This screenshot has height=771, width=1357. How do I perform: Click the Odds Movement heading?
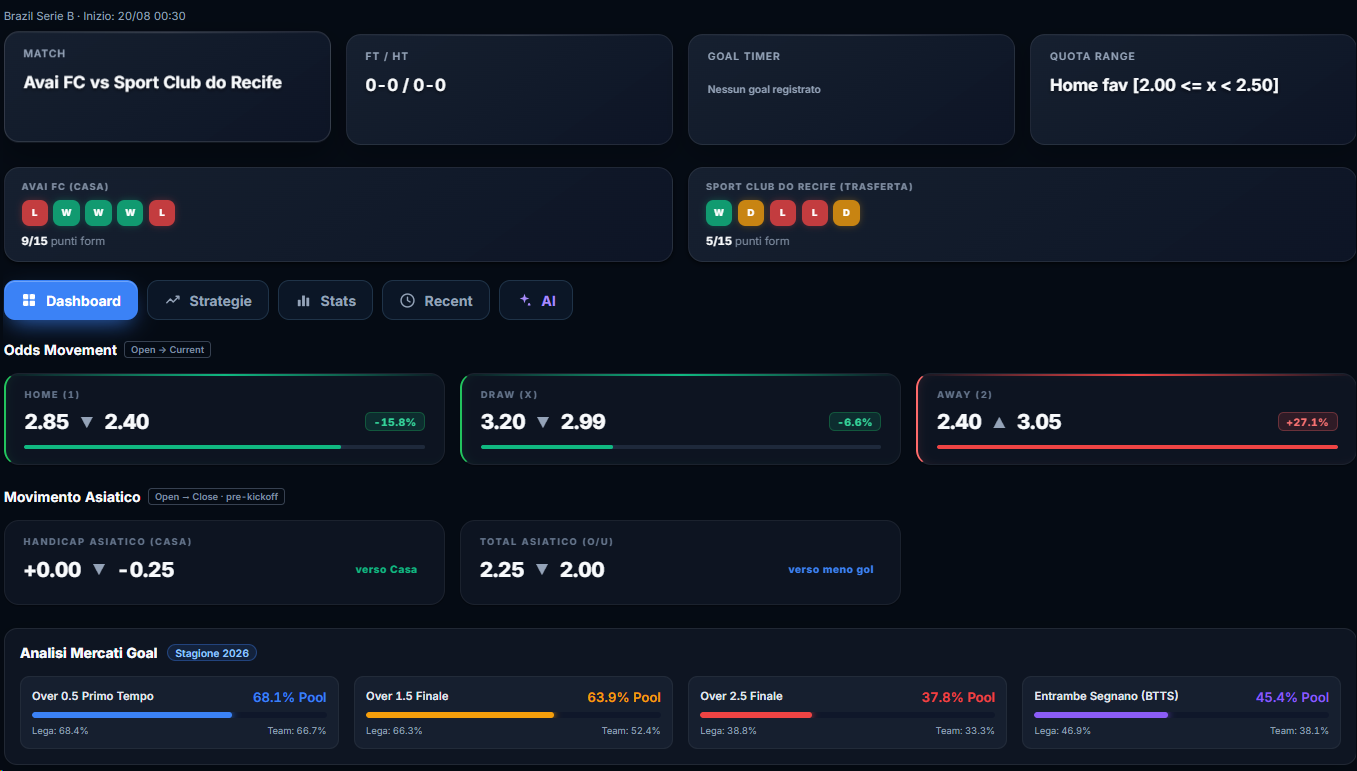point(60,350)
